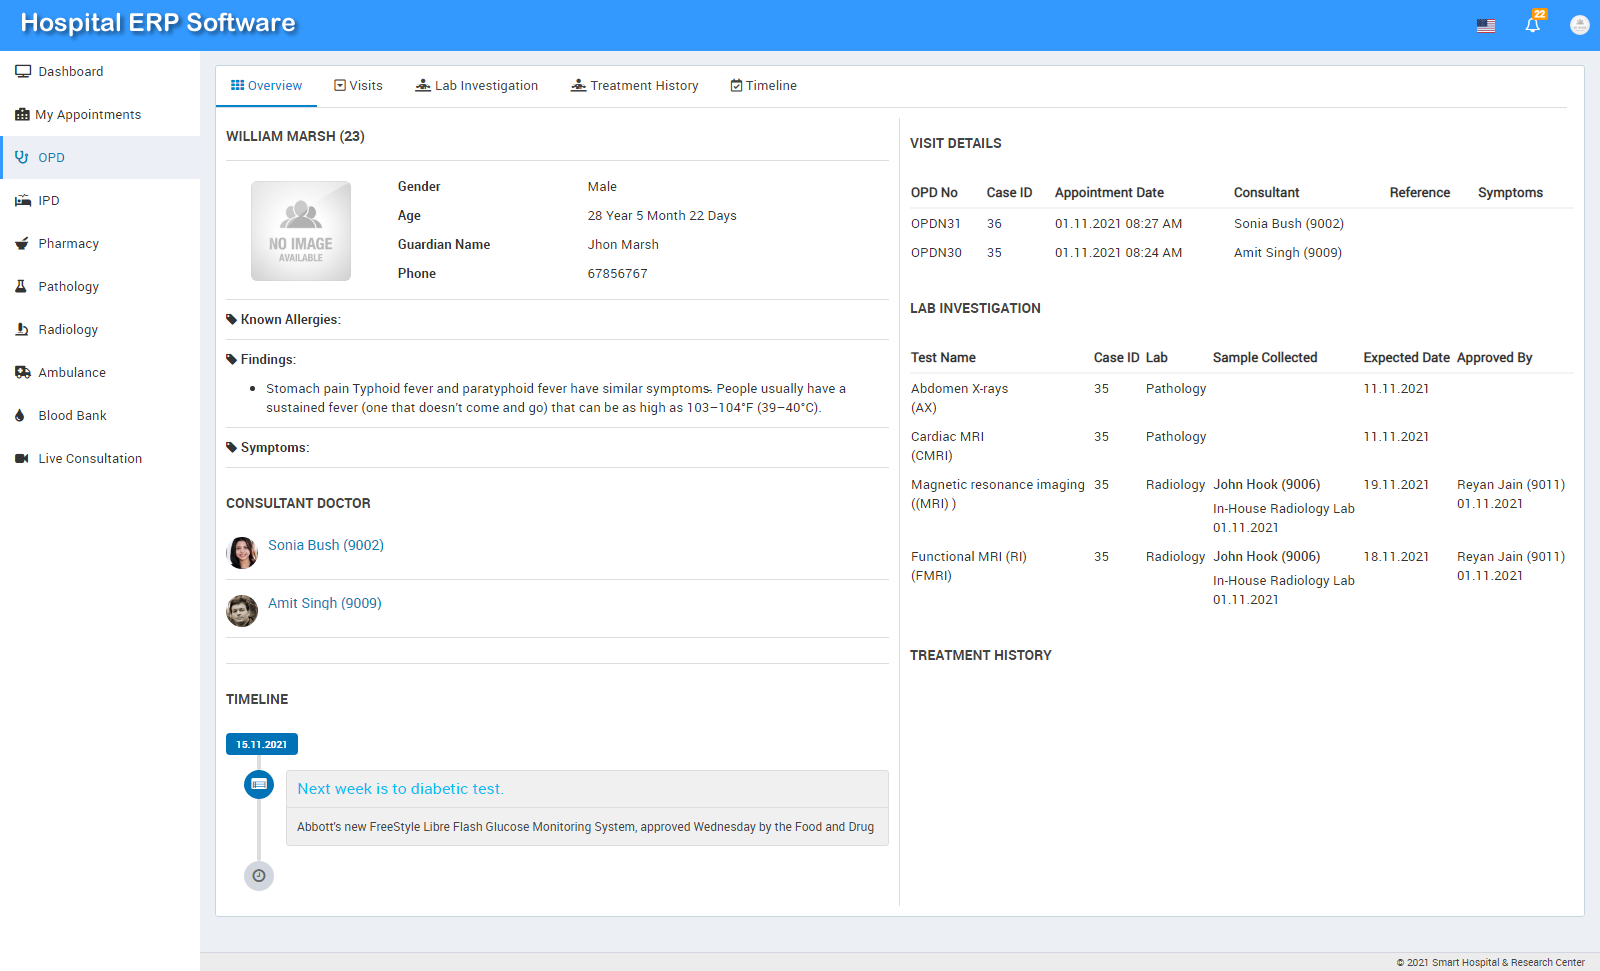Switch to the Overview tab
Image resolution: width=1600 pixels, height=971 pixels.
point(266,86)
